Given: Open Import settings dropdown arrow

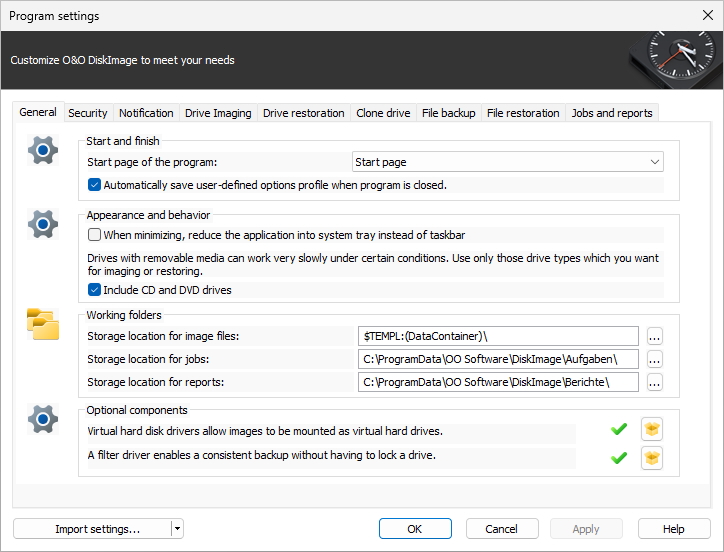Looking at the screenshot, I should (177, 528).
